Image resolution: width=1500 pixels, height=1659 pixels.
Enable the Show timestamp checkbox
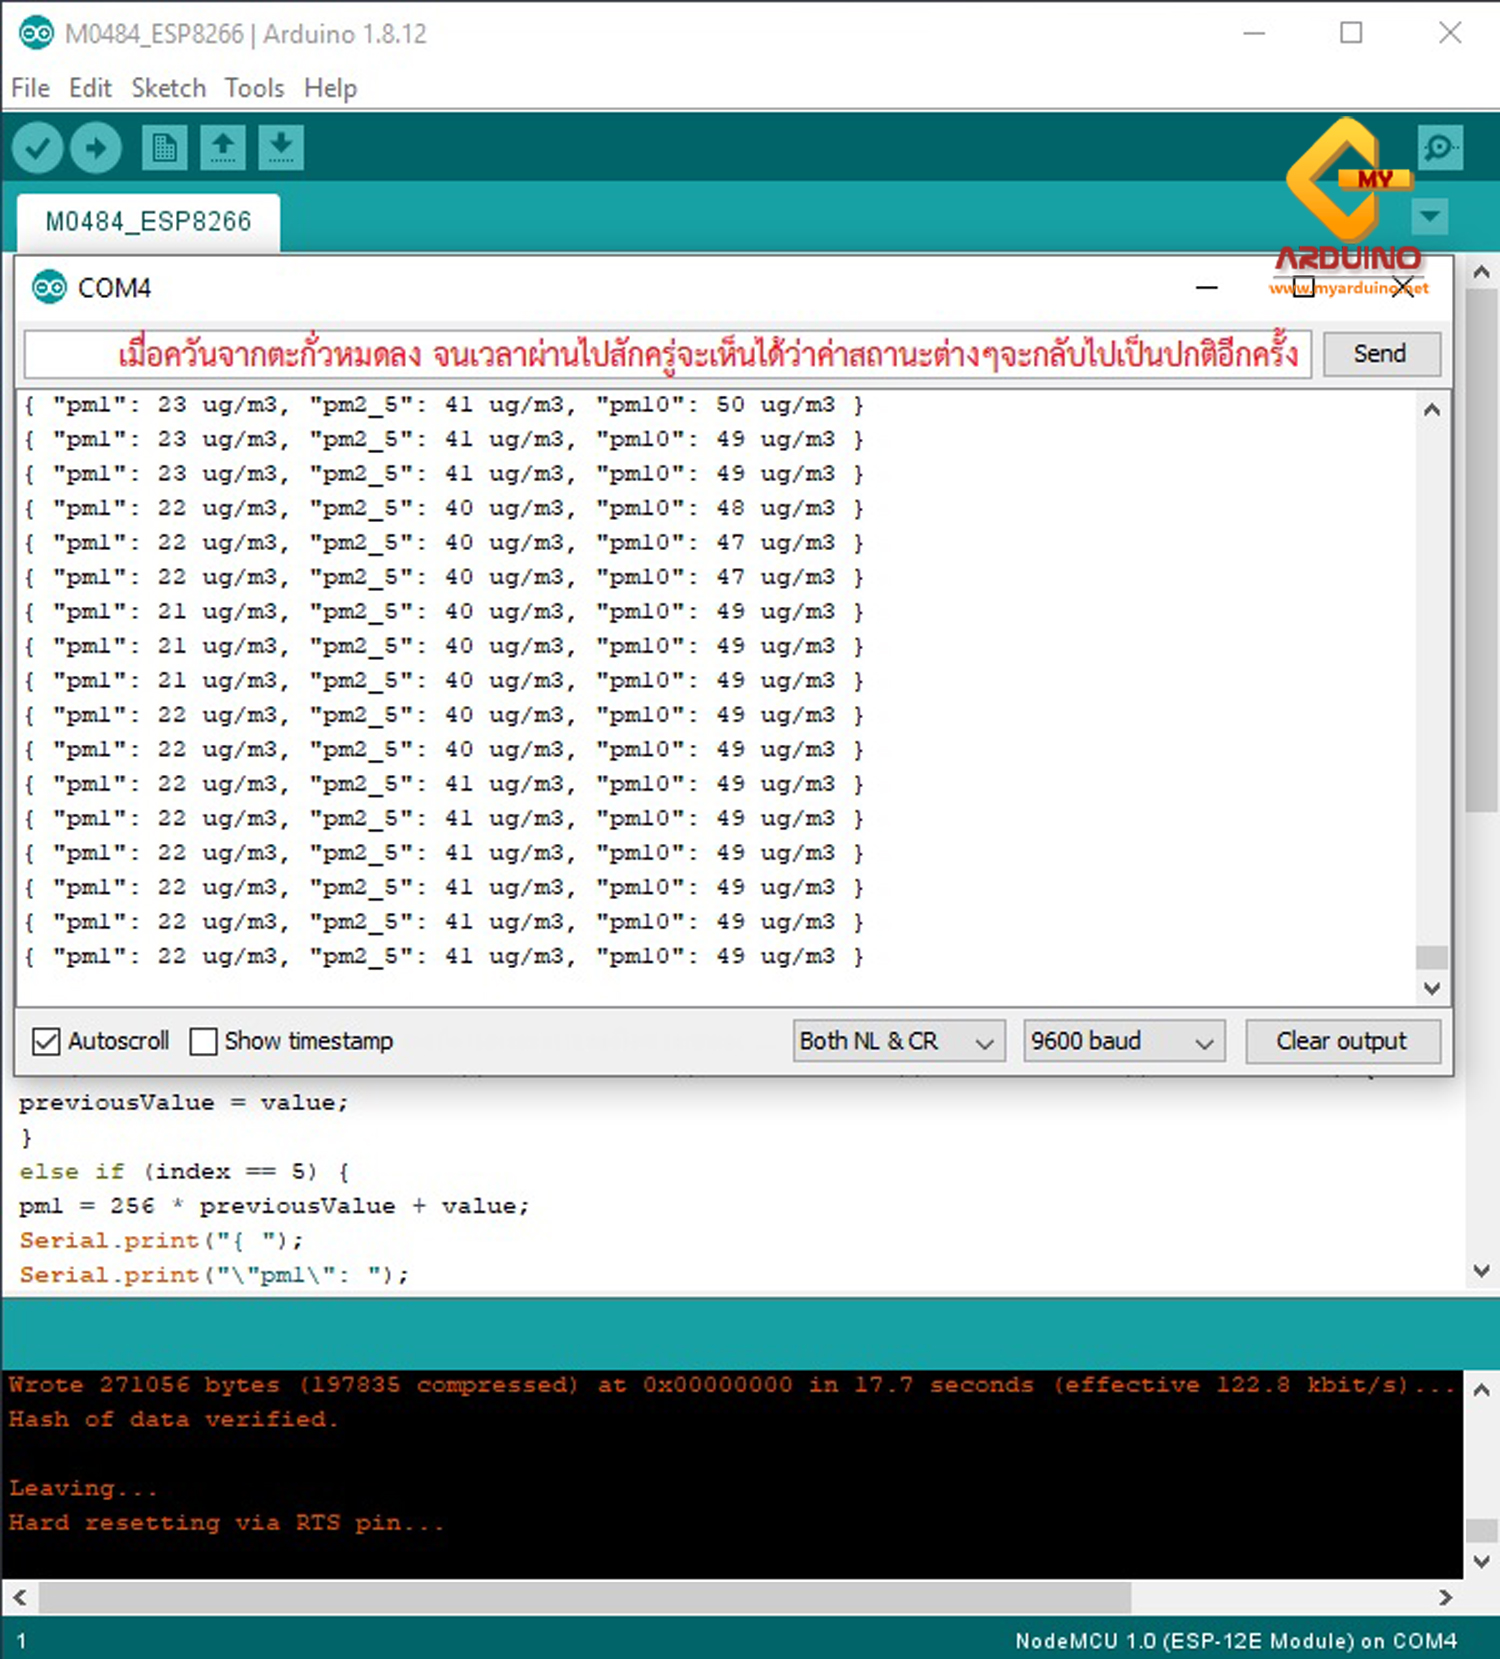204,1041
